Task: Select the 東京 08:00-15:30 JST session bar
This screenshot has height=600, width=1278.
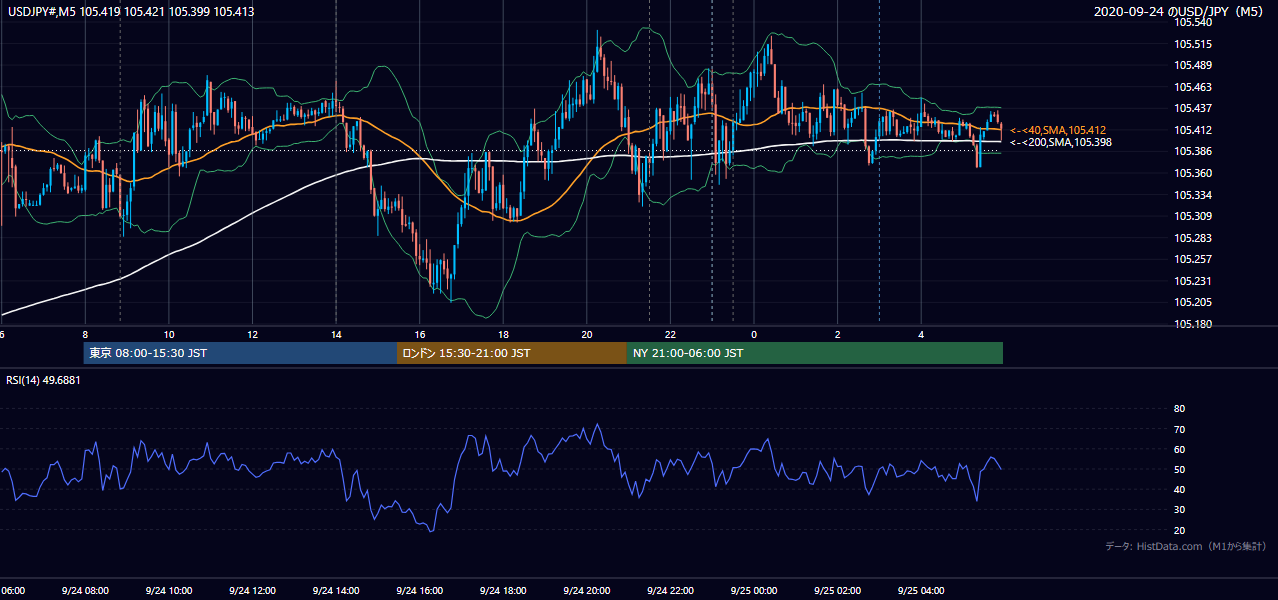Action: (240, 353)
